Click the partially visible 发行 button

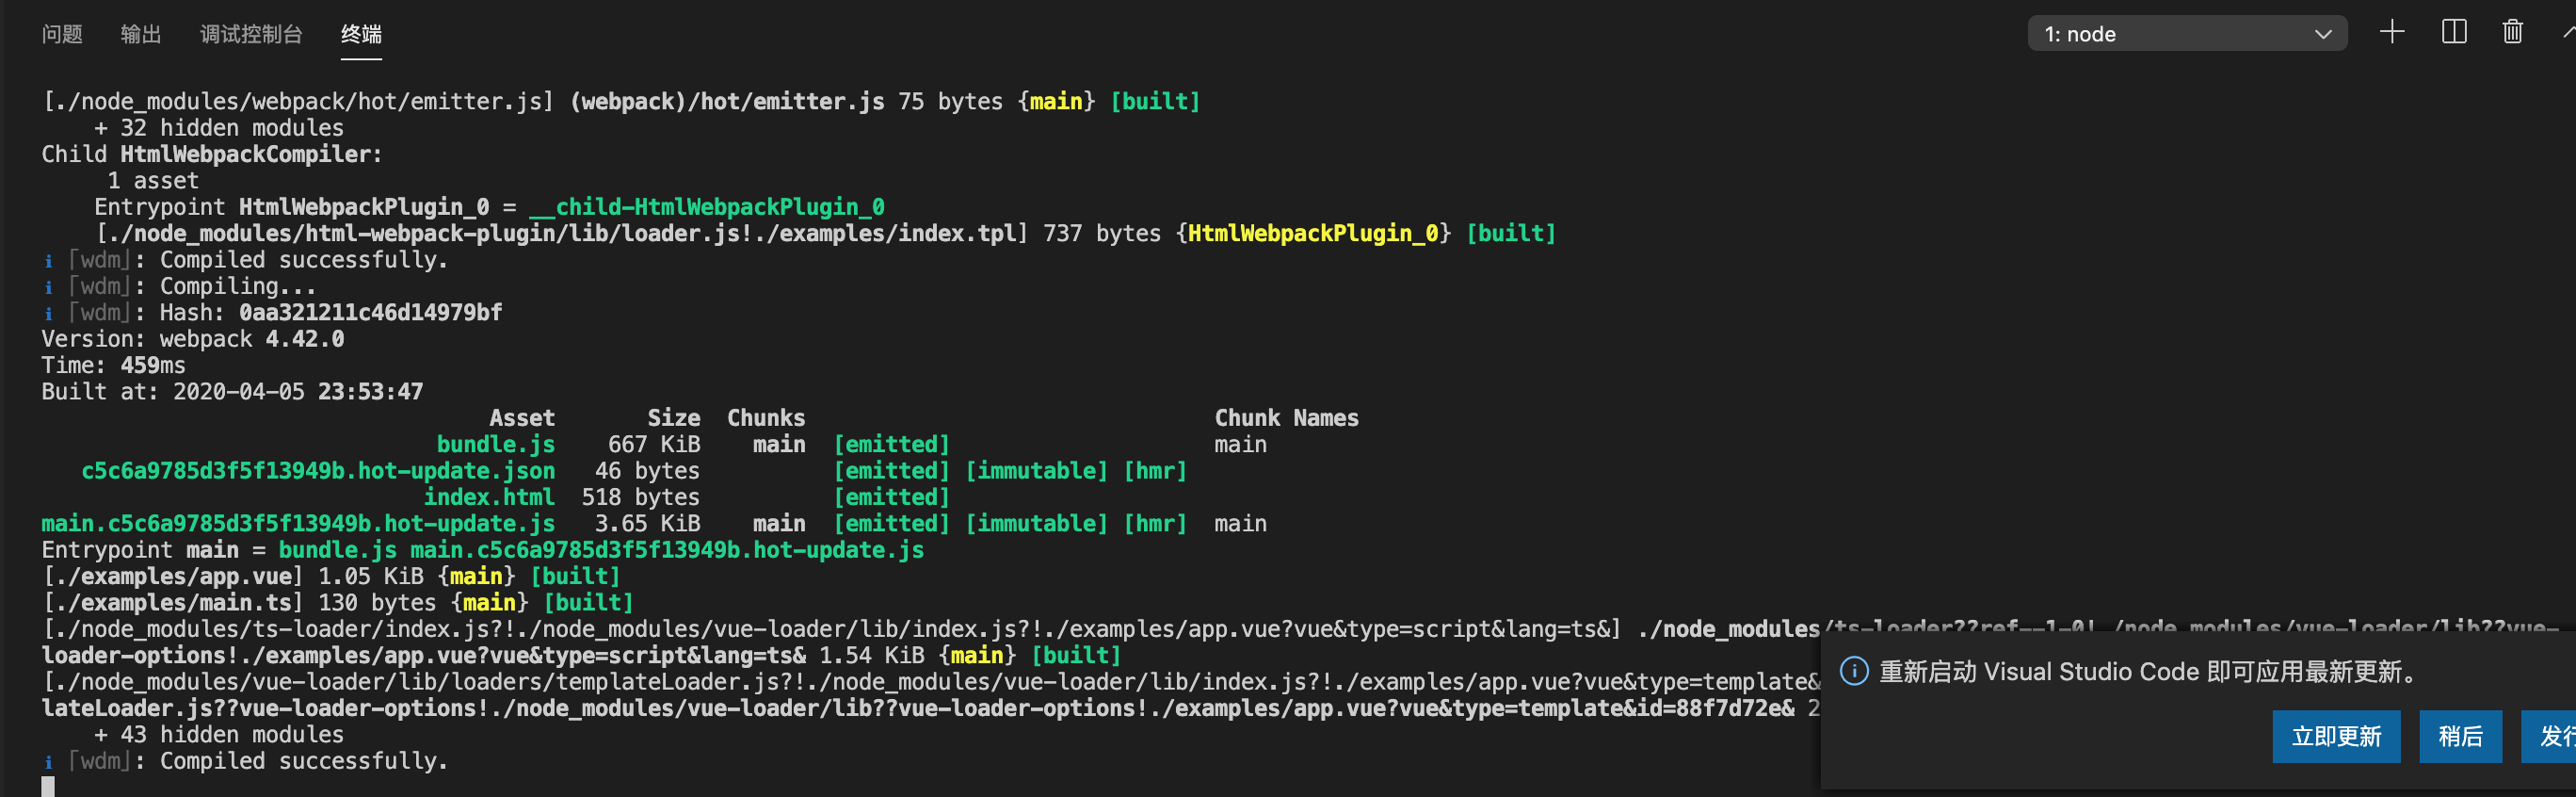2548,737
